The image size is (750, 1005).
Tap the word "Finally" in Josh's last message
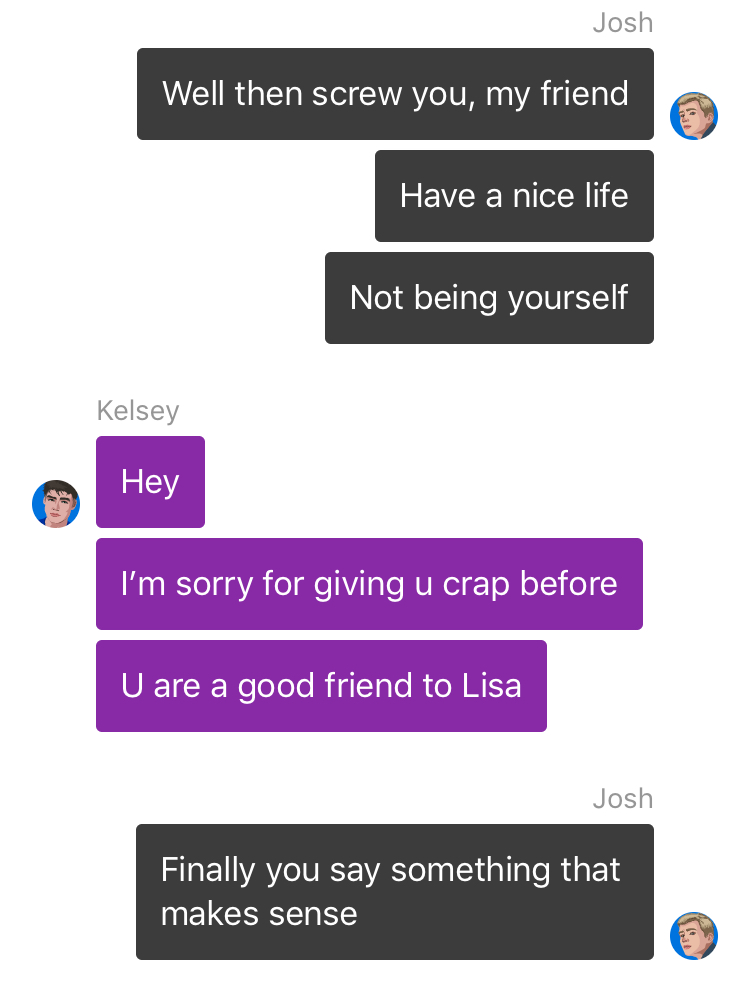coord(208,870)
